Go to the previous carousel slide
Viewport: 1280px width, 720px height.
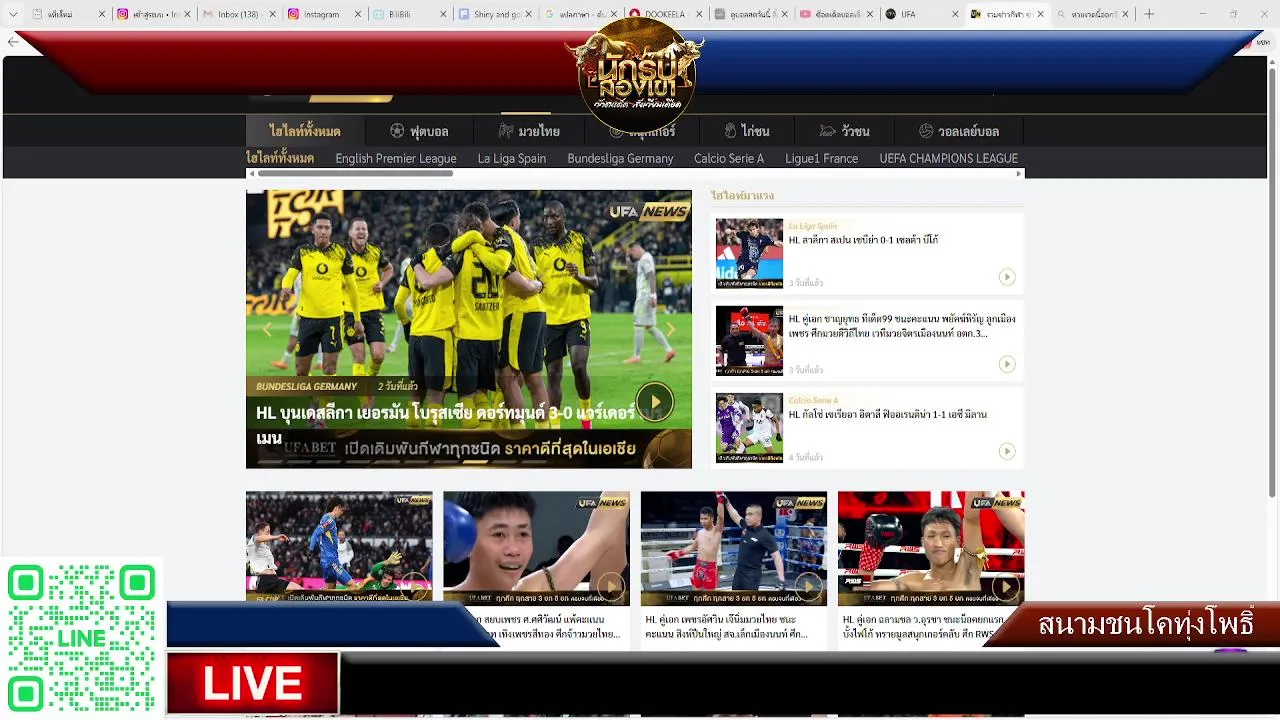[x=266, y=329]
